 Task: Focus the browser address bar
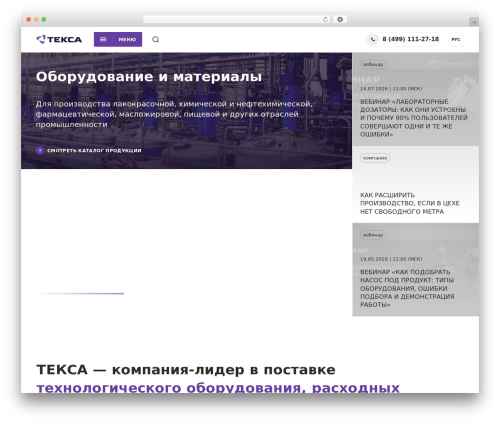point(237,19)
